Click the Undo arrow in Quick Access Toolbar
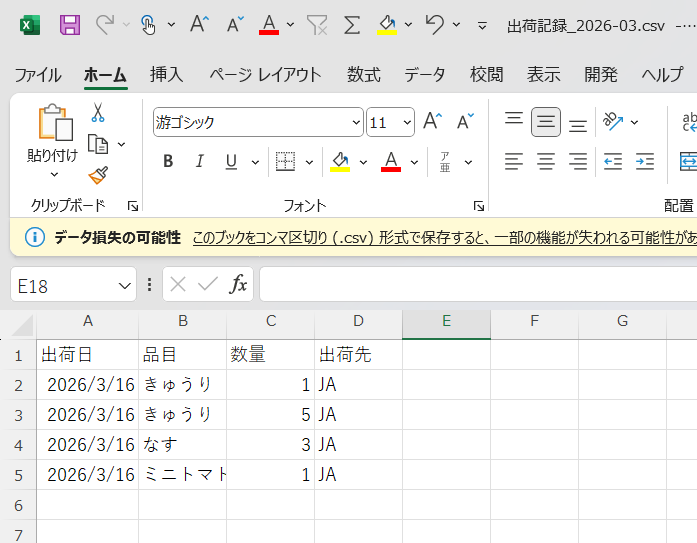The height and width of the screenshot is (543, 697). point(434,24)
